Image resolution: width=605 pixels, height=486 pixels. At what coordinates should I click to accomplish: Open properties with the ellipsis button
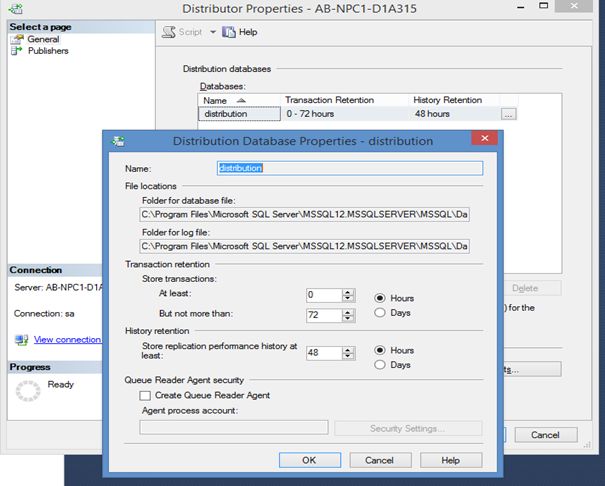pos(509,114)
